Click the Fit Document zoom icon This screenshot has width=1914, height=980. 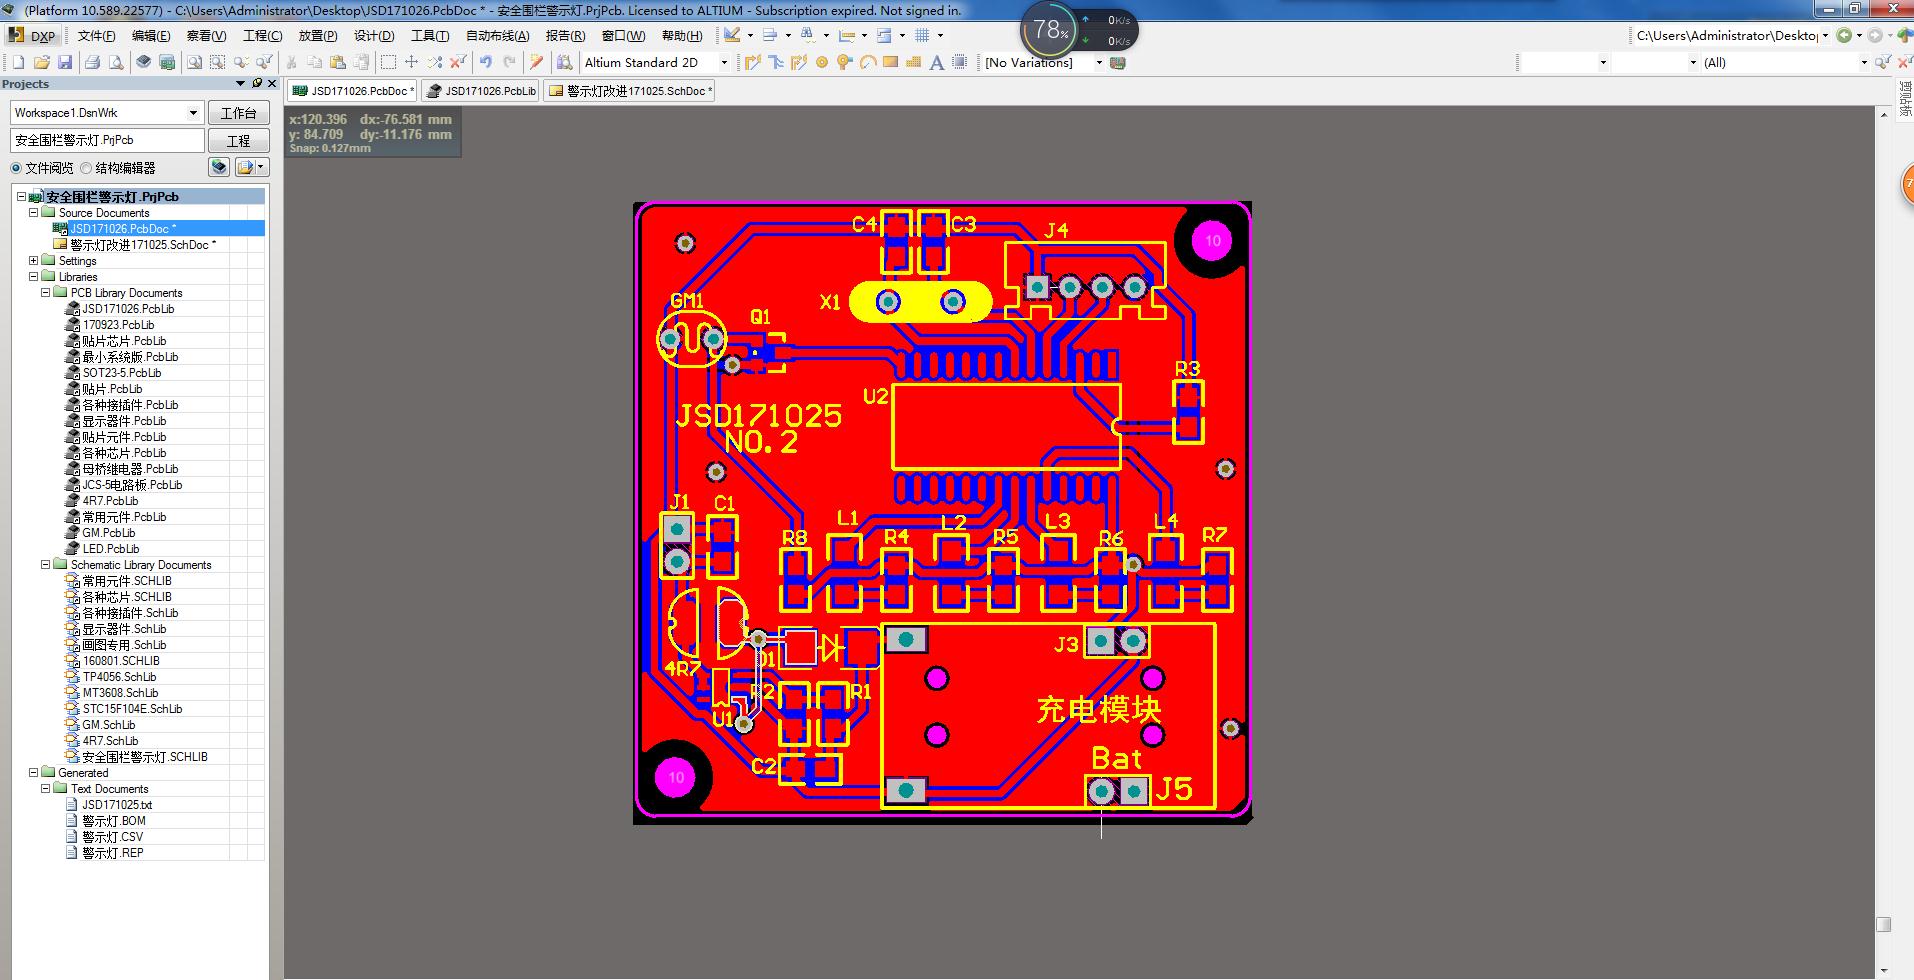[194, 62]
